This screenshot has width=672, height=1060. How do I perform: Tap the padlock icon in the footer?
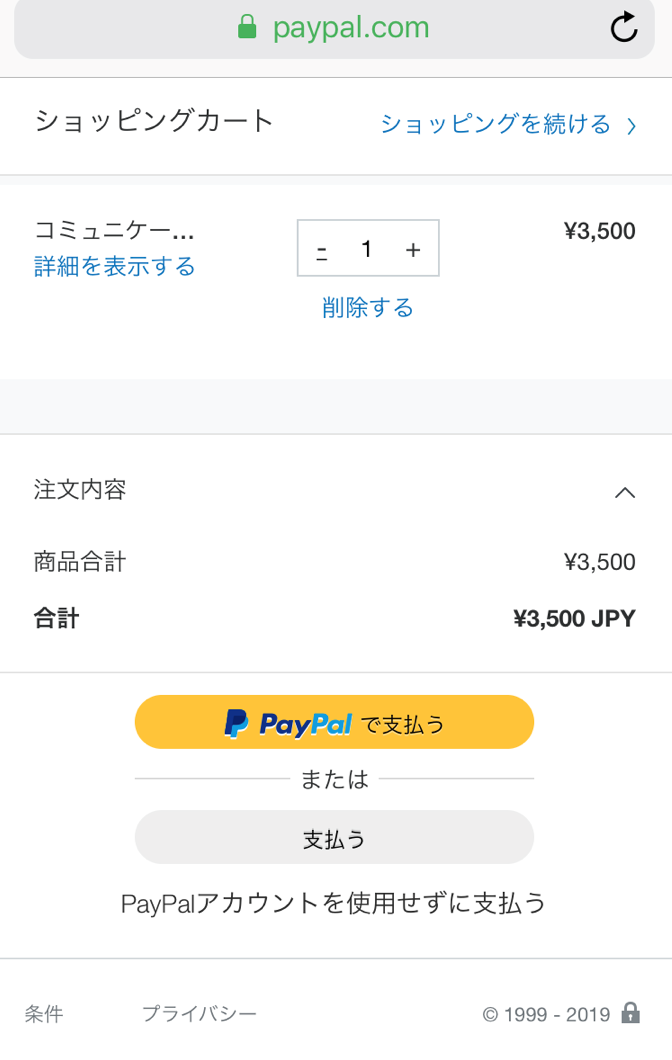coord(631,1013)
